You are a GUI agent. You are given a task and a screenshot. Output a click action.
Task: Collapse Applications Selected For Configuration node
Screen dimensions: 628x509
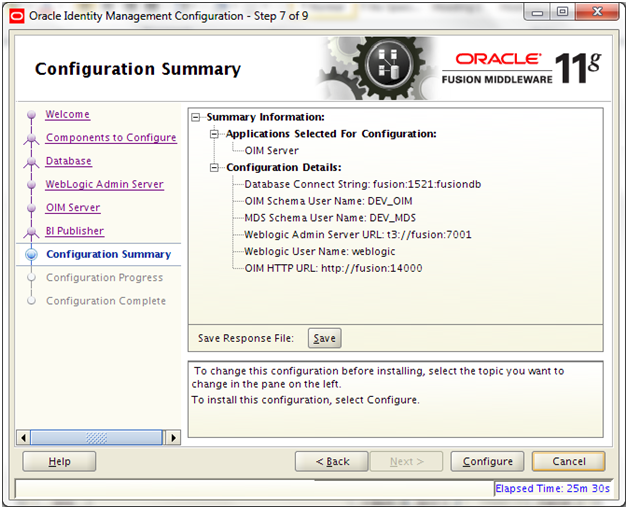[215, 134]
